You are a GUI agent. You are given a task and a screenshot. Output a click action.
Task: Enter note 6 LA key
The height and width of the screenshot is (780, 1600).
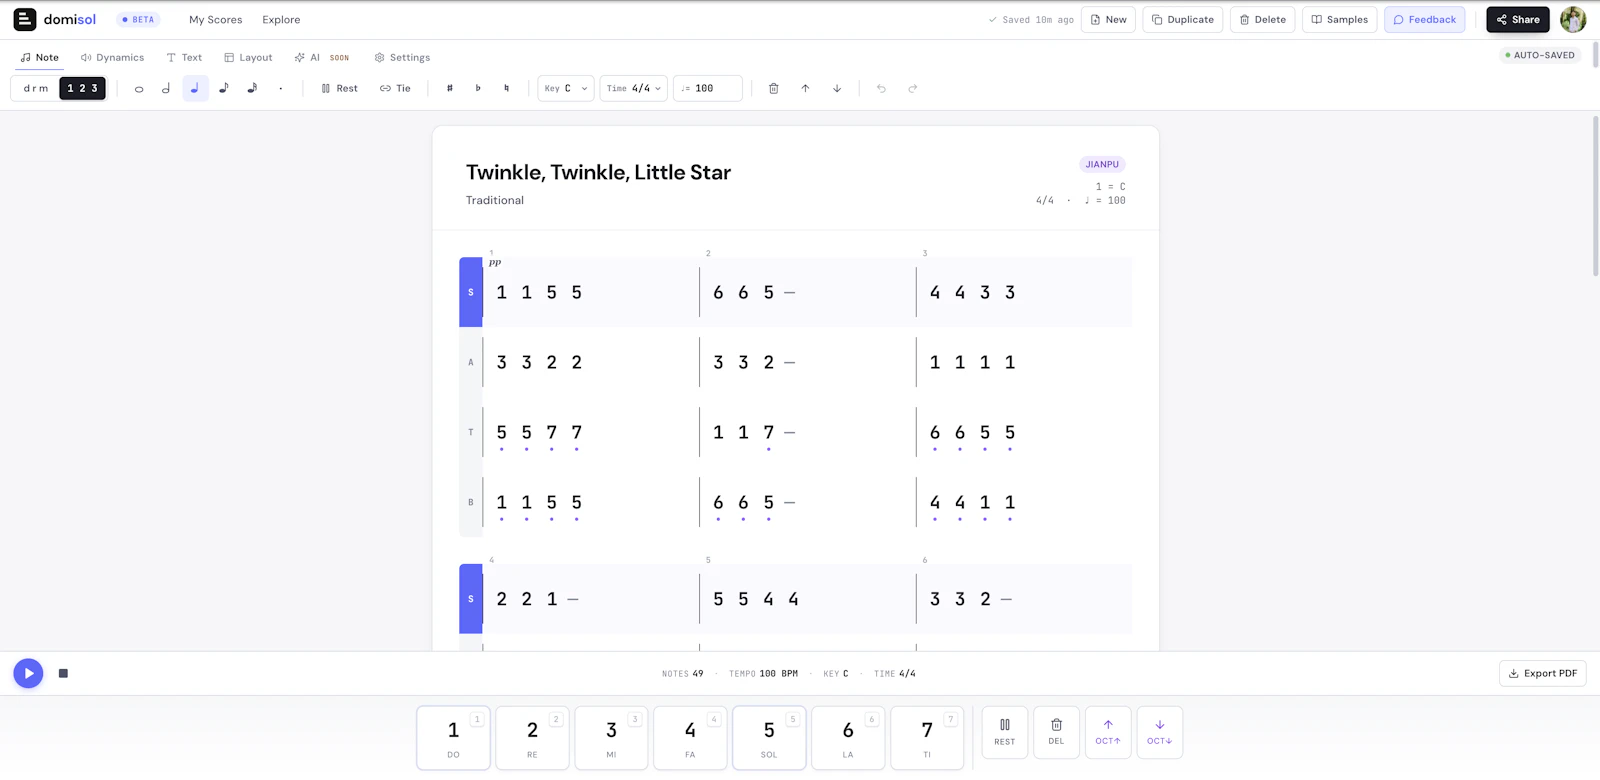[848, 738]
